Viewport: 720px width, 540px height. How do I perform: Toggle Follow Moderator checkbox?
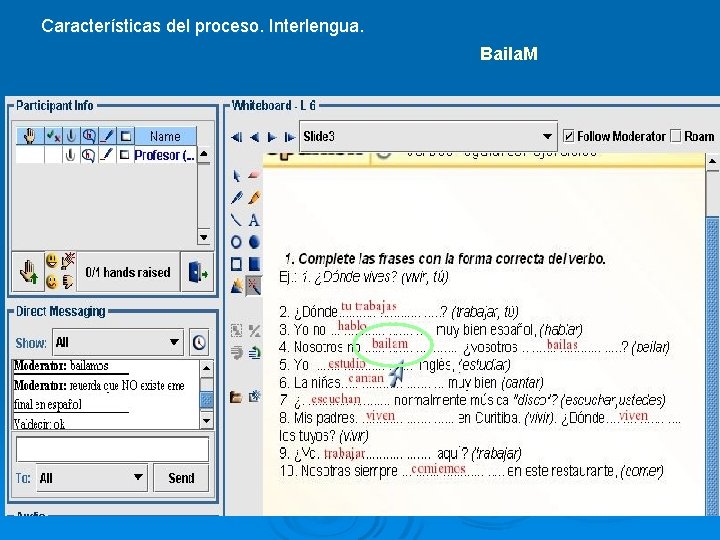point(568,136)
